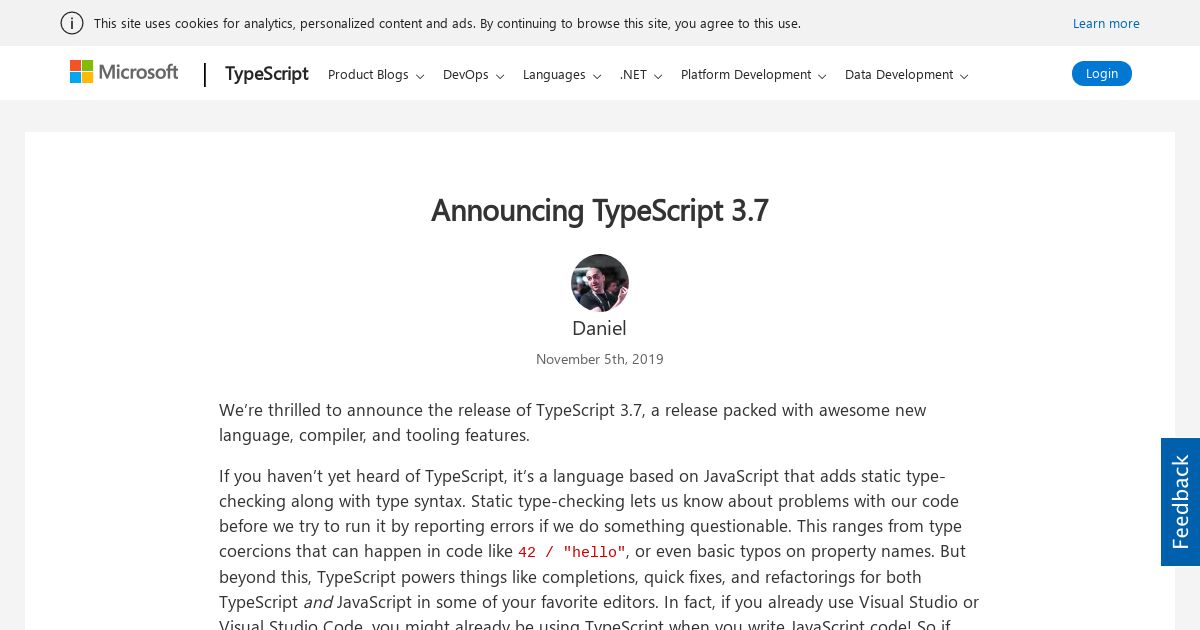Click the 42 / "hello" code snippet
Image resolution: width=1200 pixels, height=630 pixels.
point(572,552)
